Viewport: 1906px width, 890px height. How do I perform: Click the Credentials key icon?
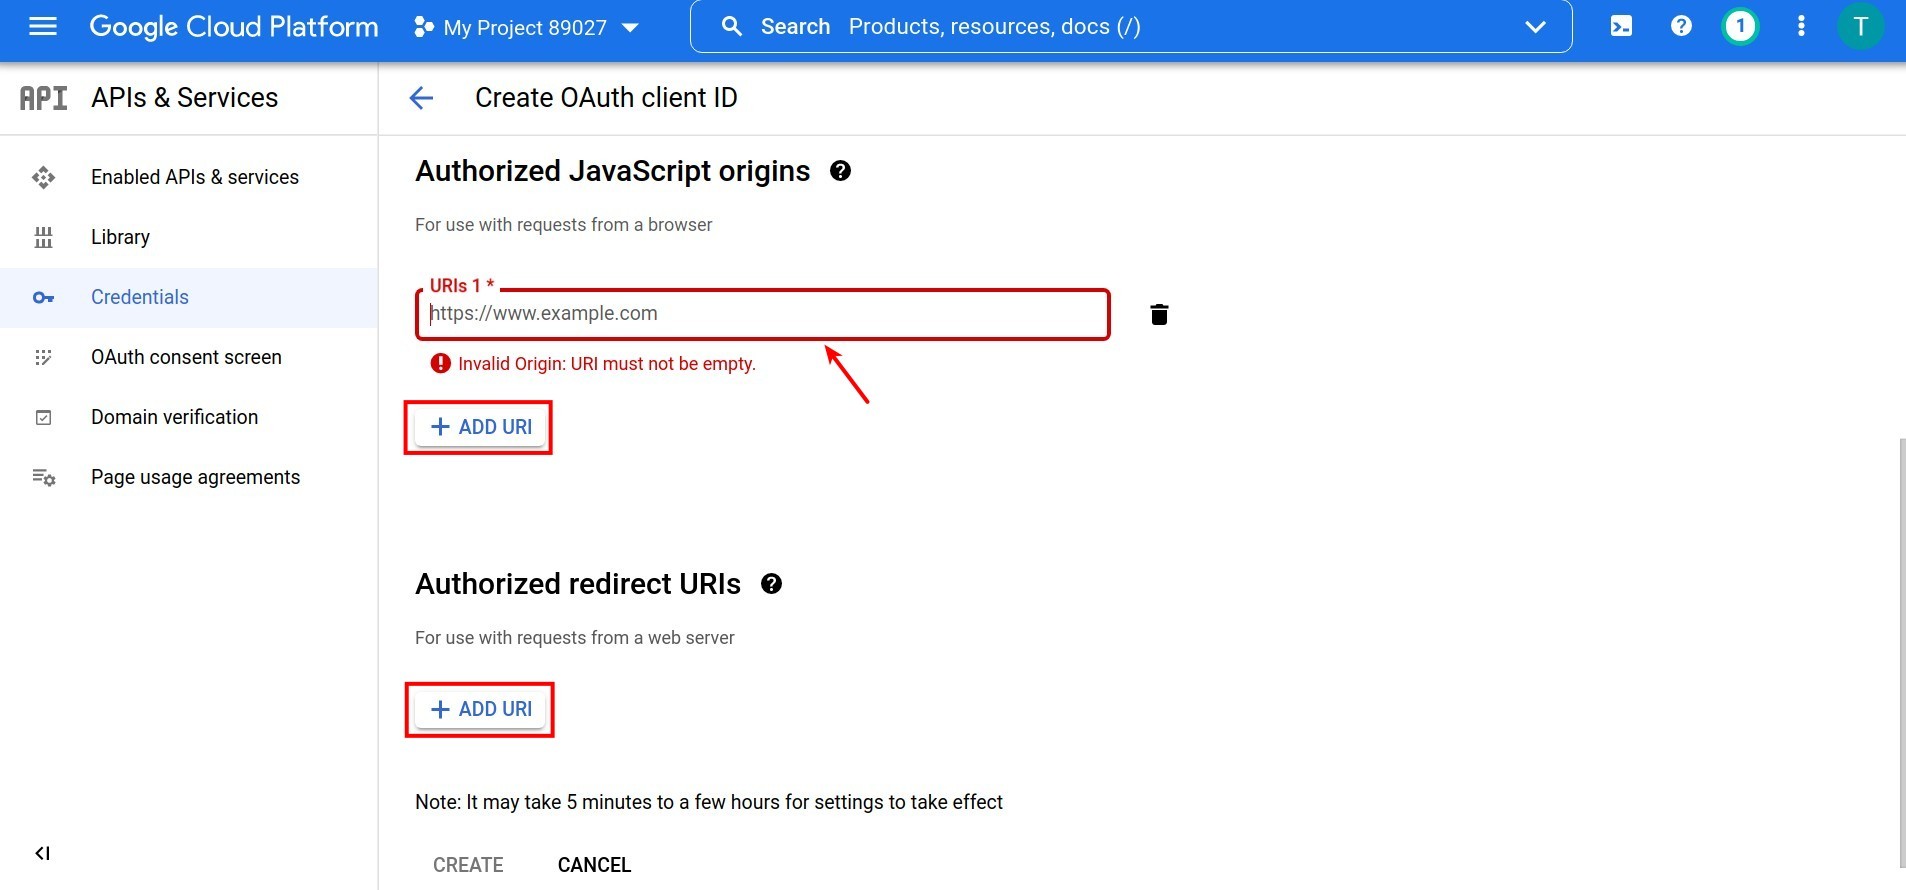(x=43, y=298)
